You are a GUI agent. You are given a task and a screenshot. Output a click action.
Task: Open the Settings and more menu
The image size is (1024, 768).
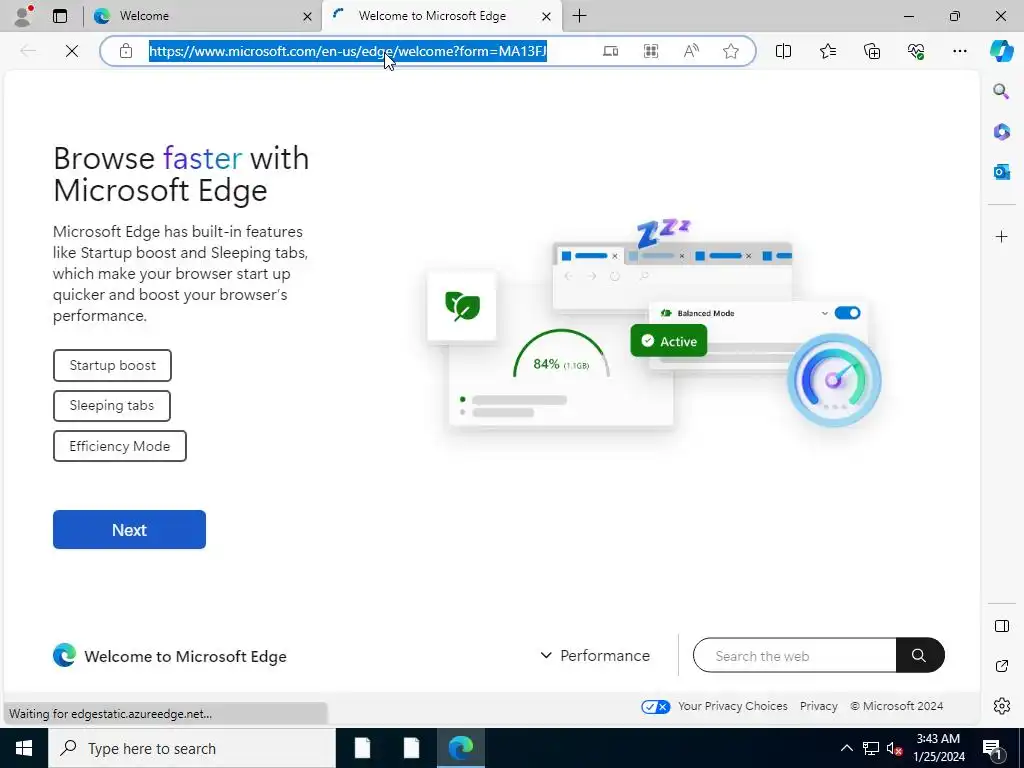[x=959, y=51]
